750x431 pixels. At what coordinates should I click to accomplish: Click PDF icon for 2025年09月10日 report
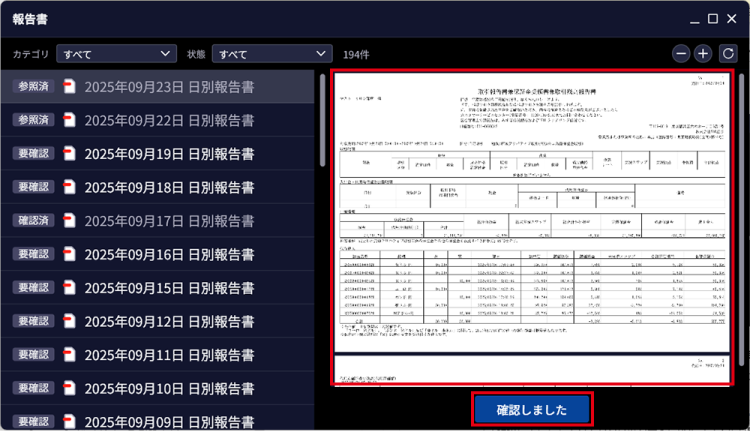pyautogui.click(x=70, y=388)
